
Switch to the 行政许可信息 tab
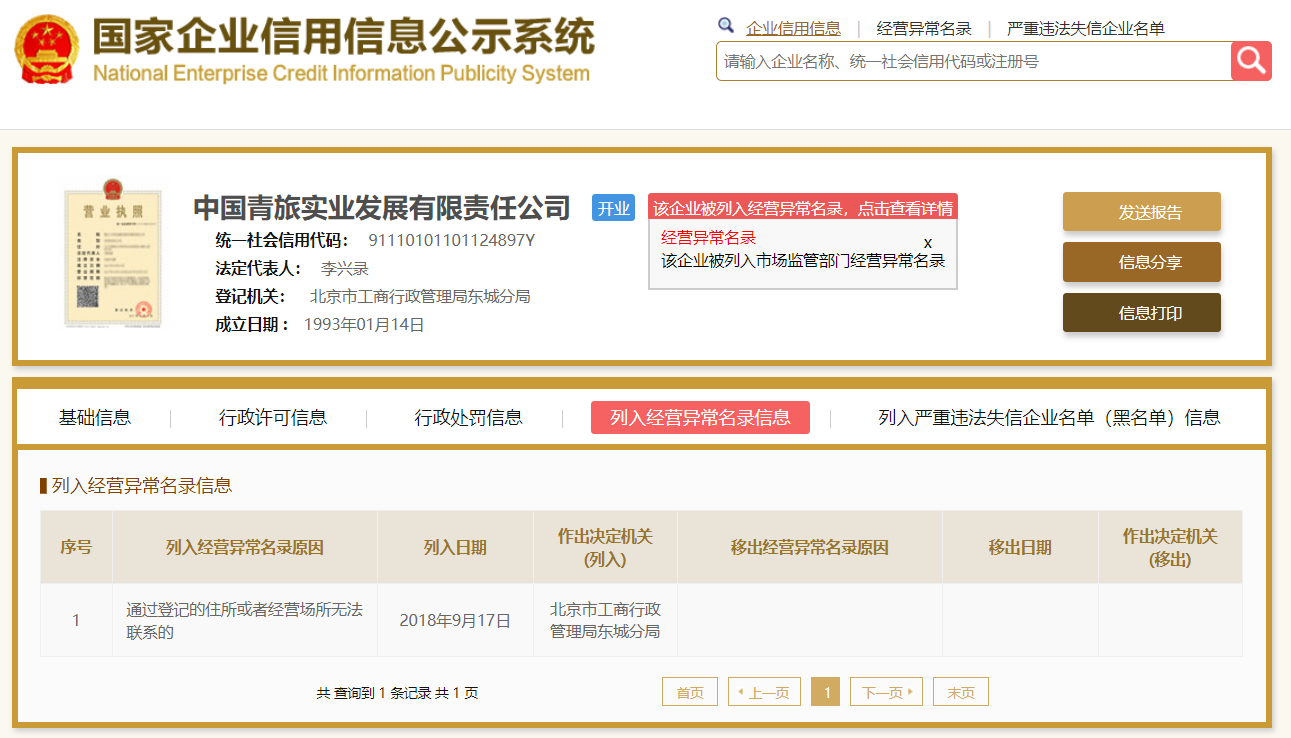pyautogui.click(x=273, y=418)
